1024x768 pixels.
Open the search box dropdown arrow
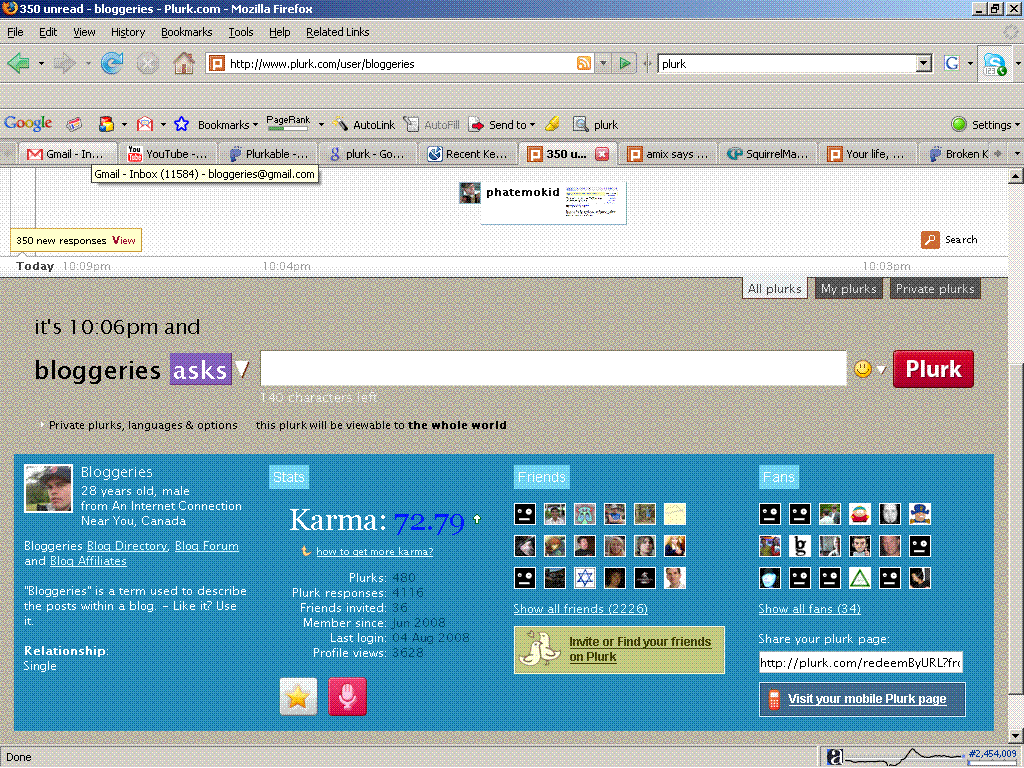click(x=923, y=63)
